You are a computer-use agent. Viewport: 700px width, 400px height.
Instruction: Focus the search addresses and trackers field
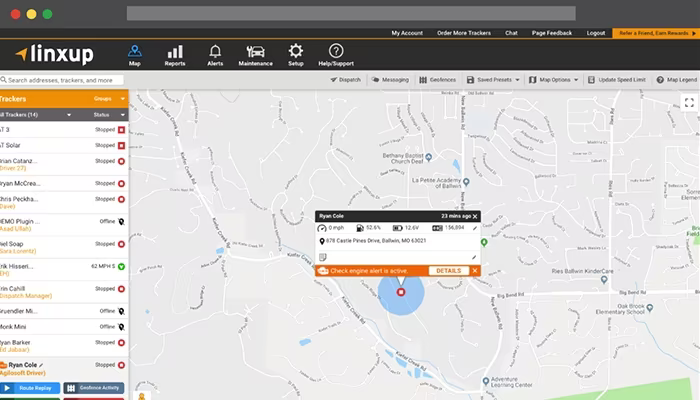62,80
